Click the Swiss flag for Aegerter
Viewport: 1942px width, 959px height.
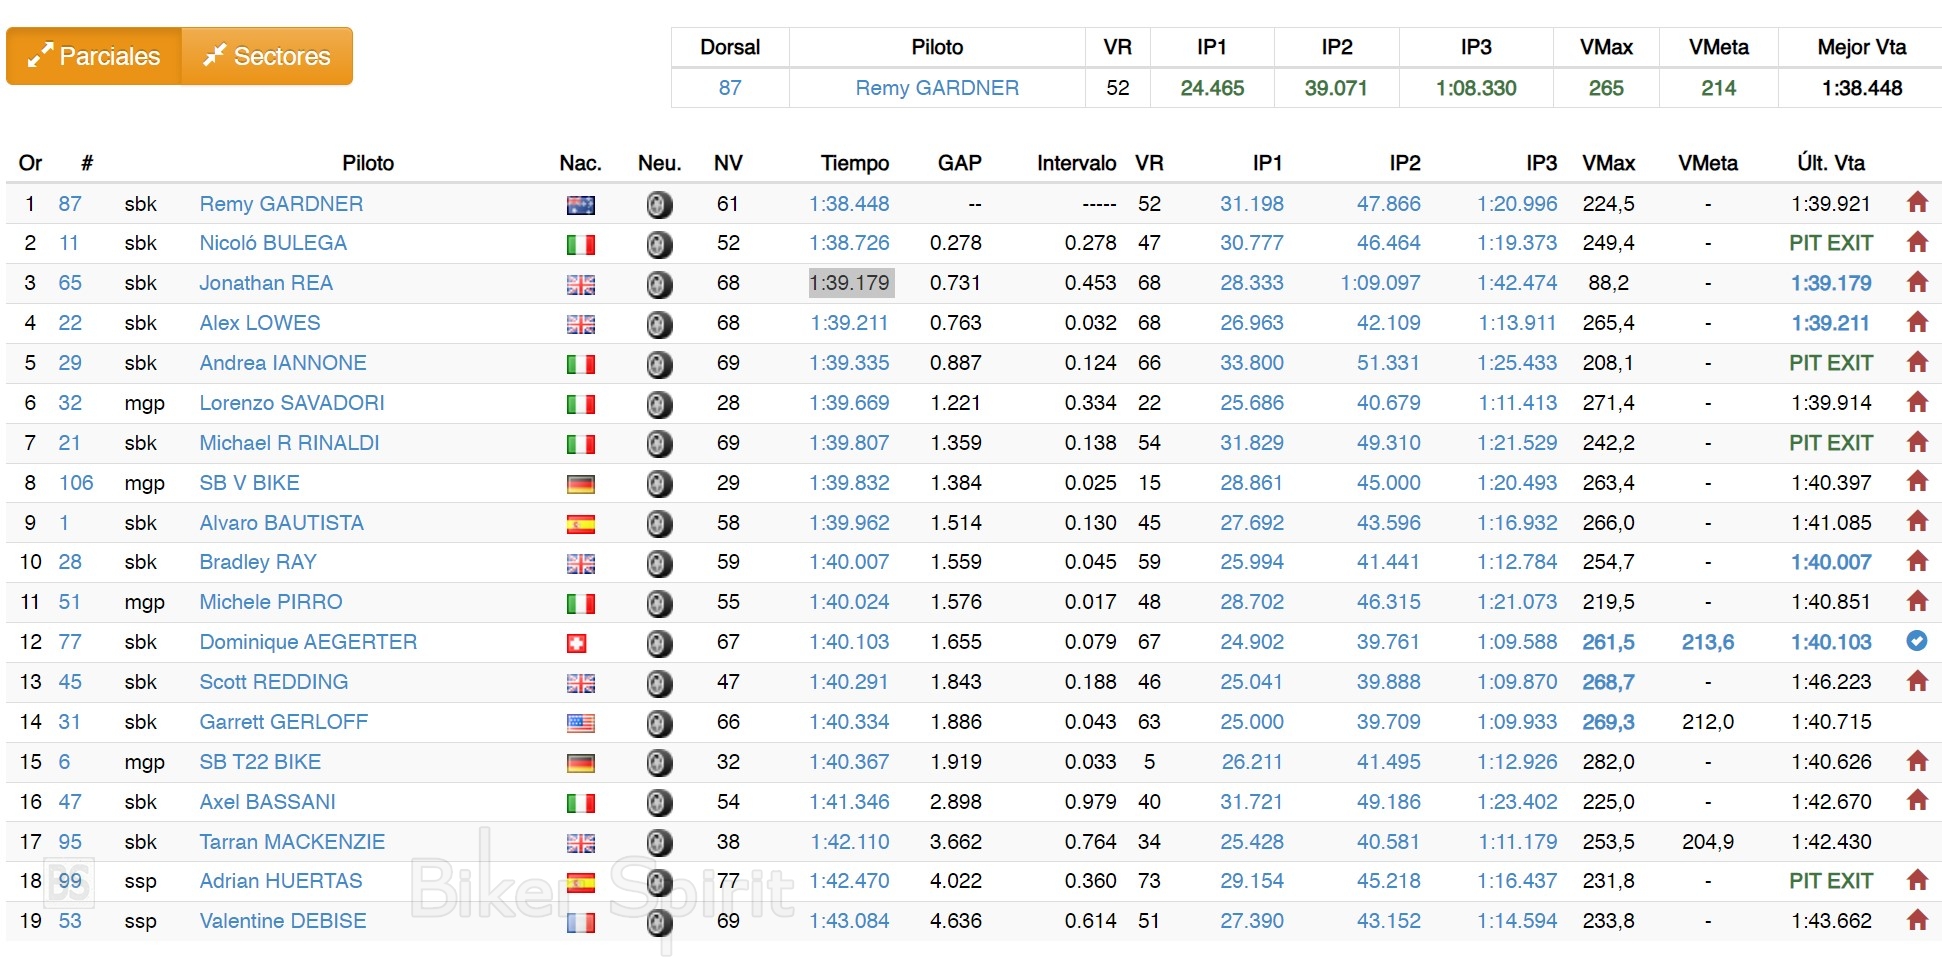pyautogui.click(x=576, y=643)
